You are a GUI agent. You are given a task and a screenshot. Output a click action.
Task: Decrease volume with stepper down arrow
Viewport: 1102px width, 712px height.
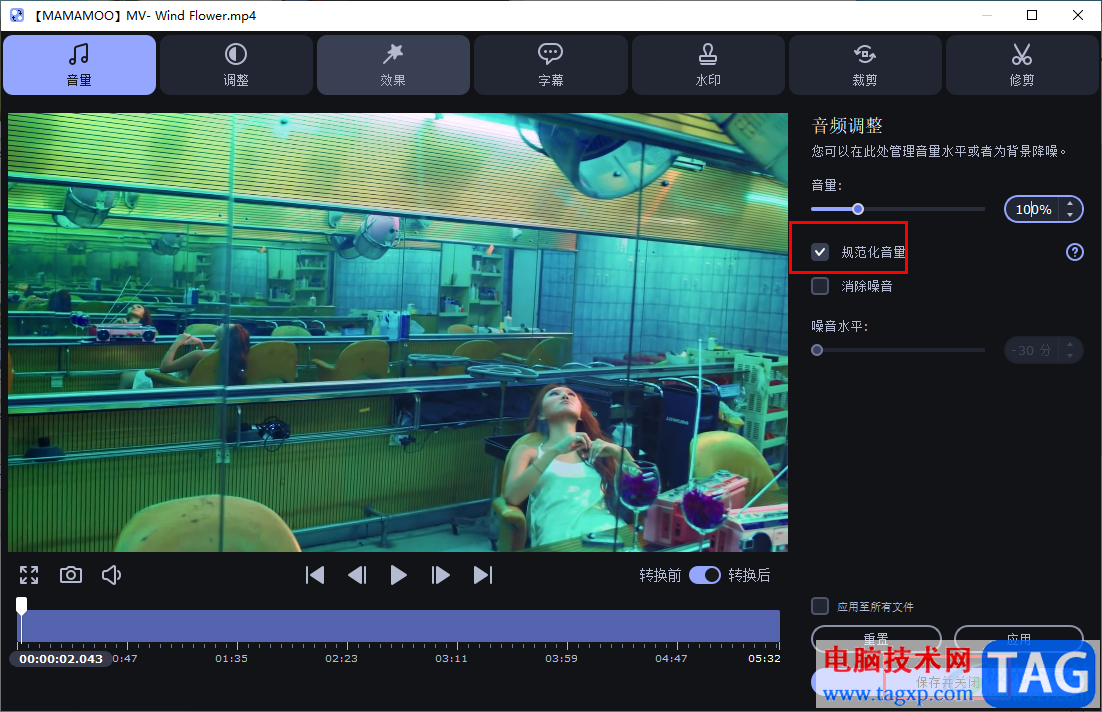(1070, 214)
